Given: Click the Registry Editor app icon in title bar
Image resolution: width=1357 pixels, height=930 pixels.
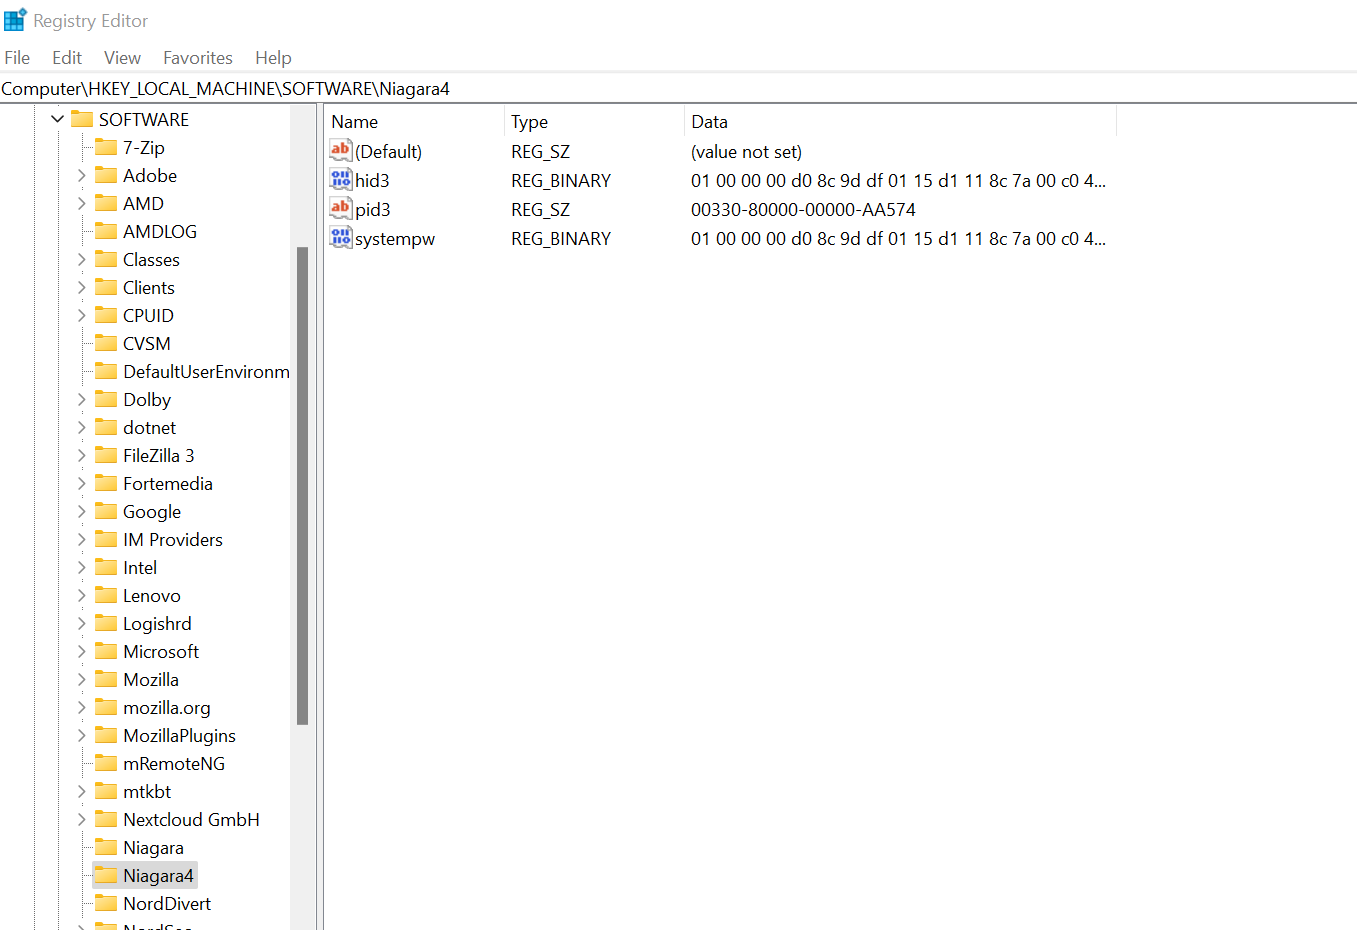Looking at the screenshot, I should pyautogui.click(x=15, y=20).
